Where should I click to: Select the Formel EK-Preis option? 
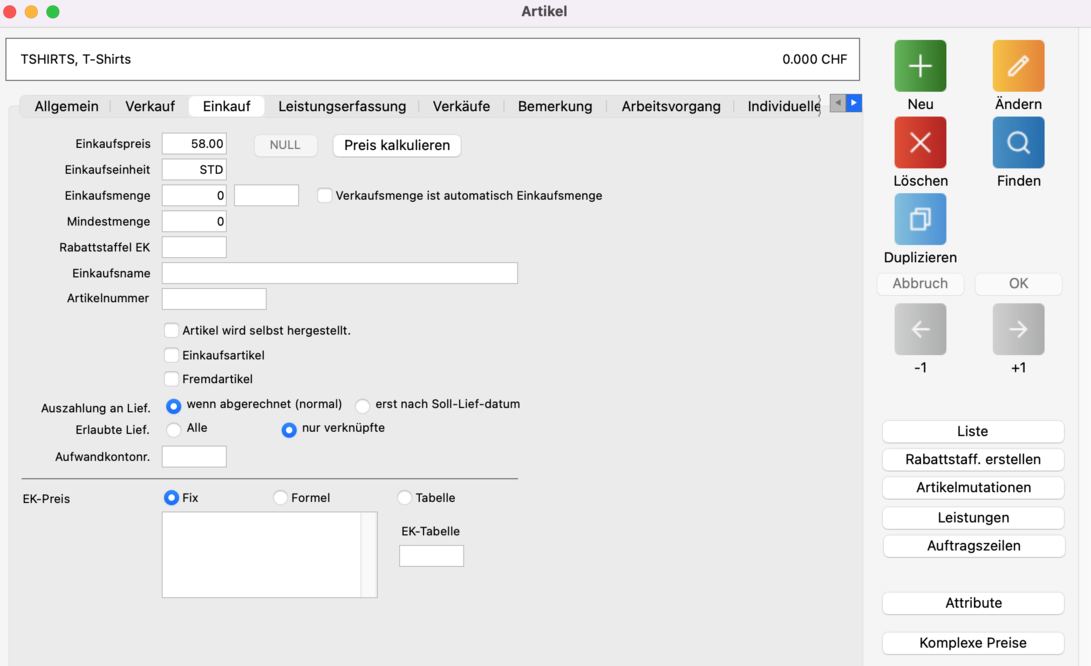click(281, 498)
